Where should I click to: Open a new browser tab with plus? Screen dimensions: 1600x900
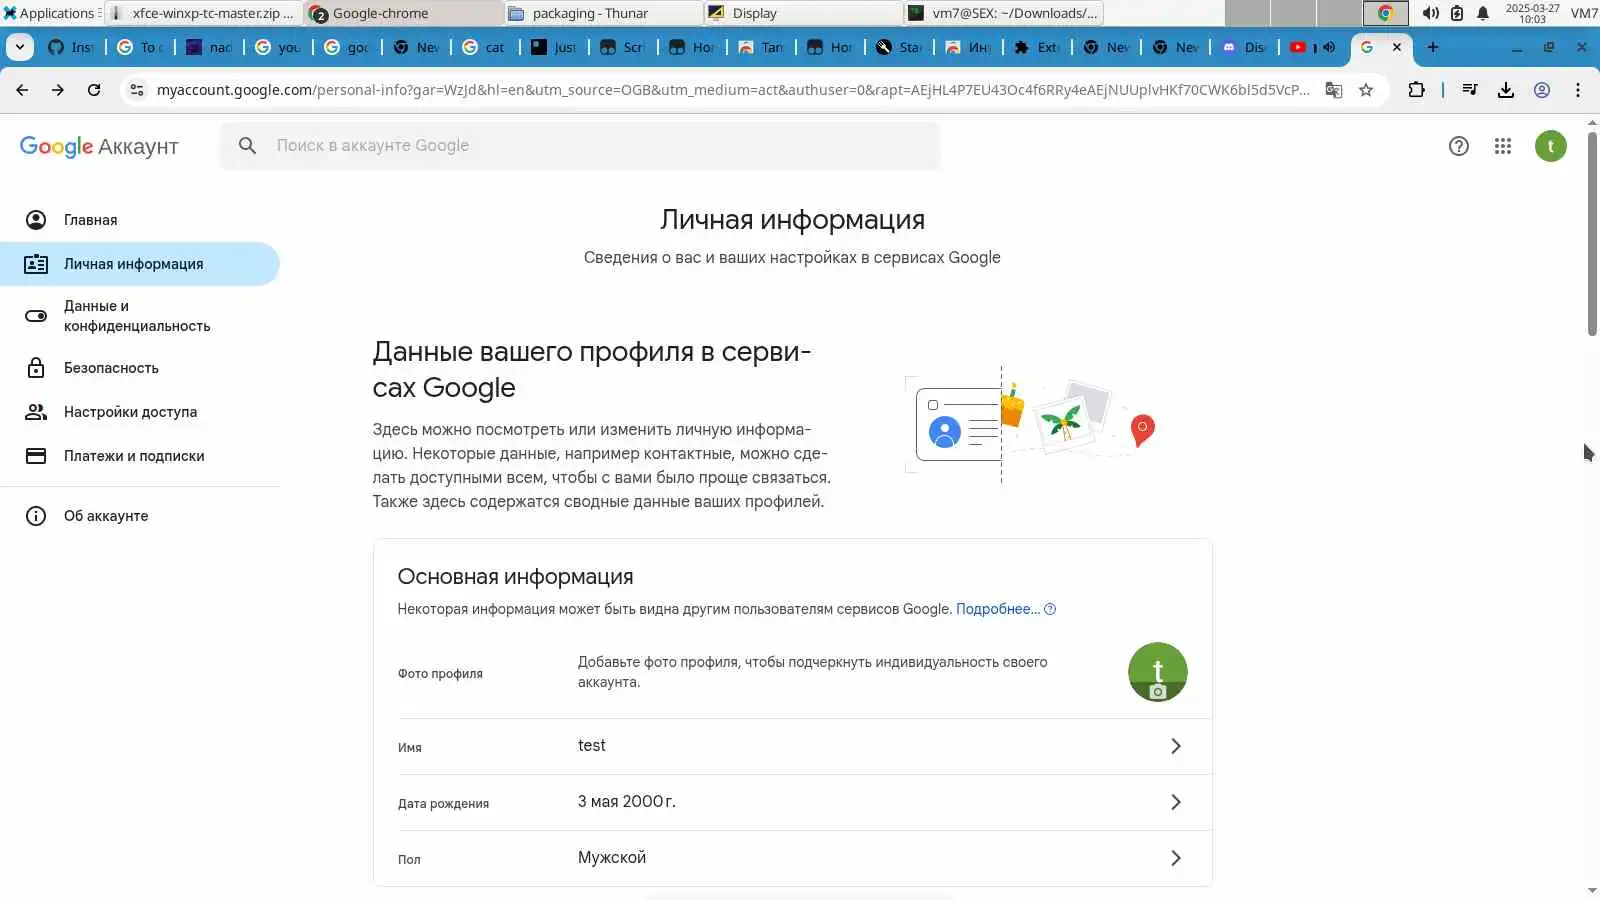[1433, 47]
